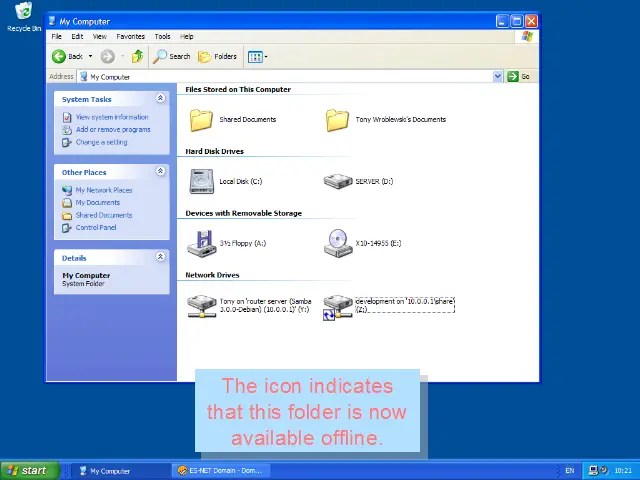This screenshot has width=640, height=480.
Task: Select the 3½ Floppy (A:) drive
Action: coord(202,243)
